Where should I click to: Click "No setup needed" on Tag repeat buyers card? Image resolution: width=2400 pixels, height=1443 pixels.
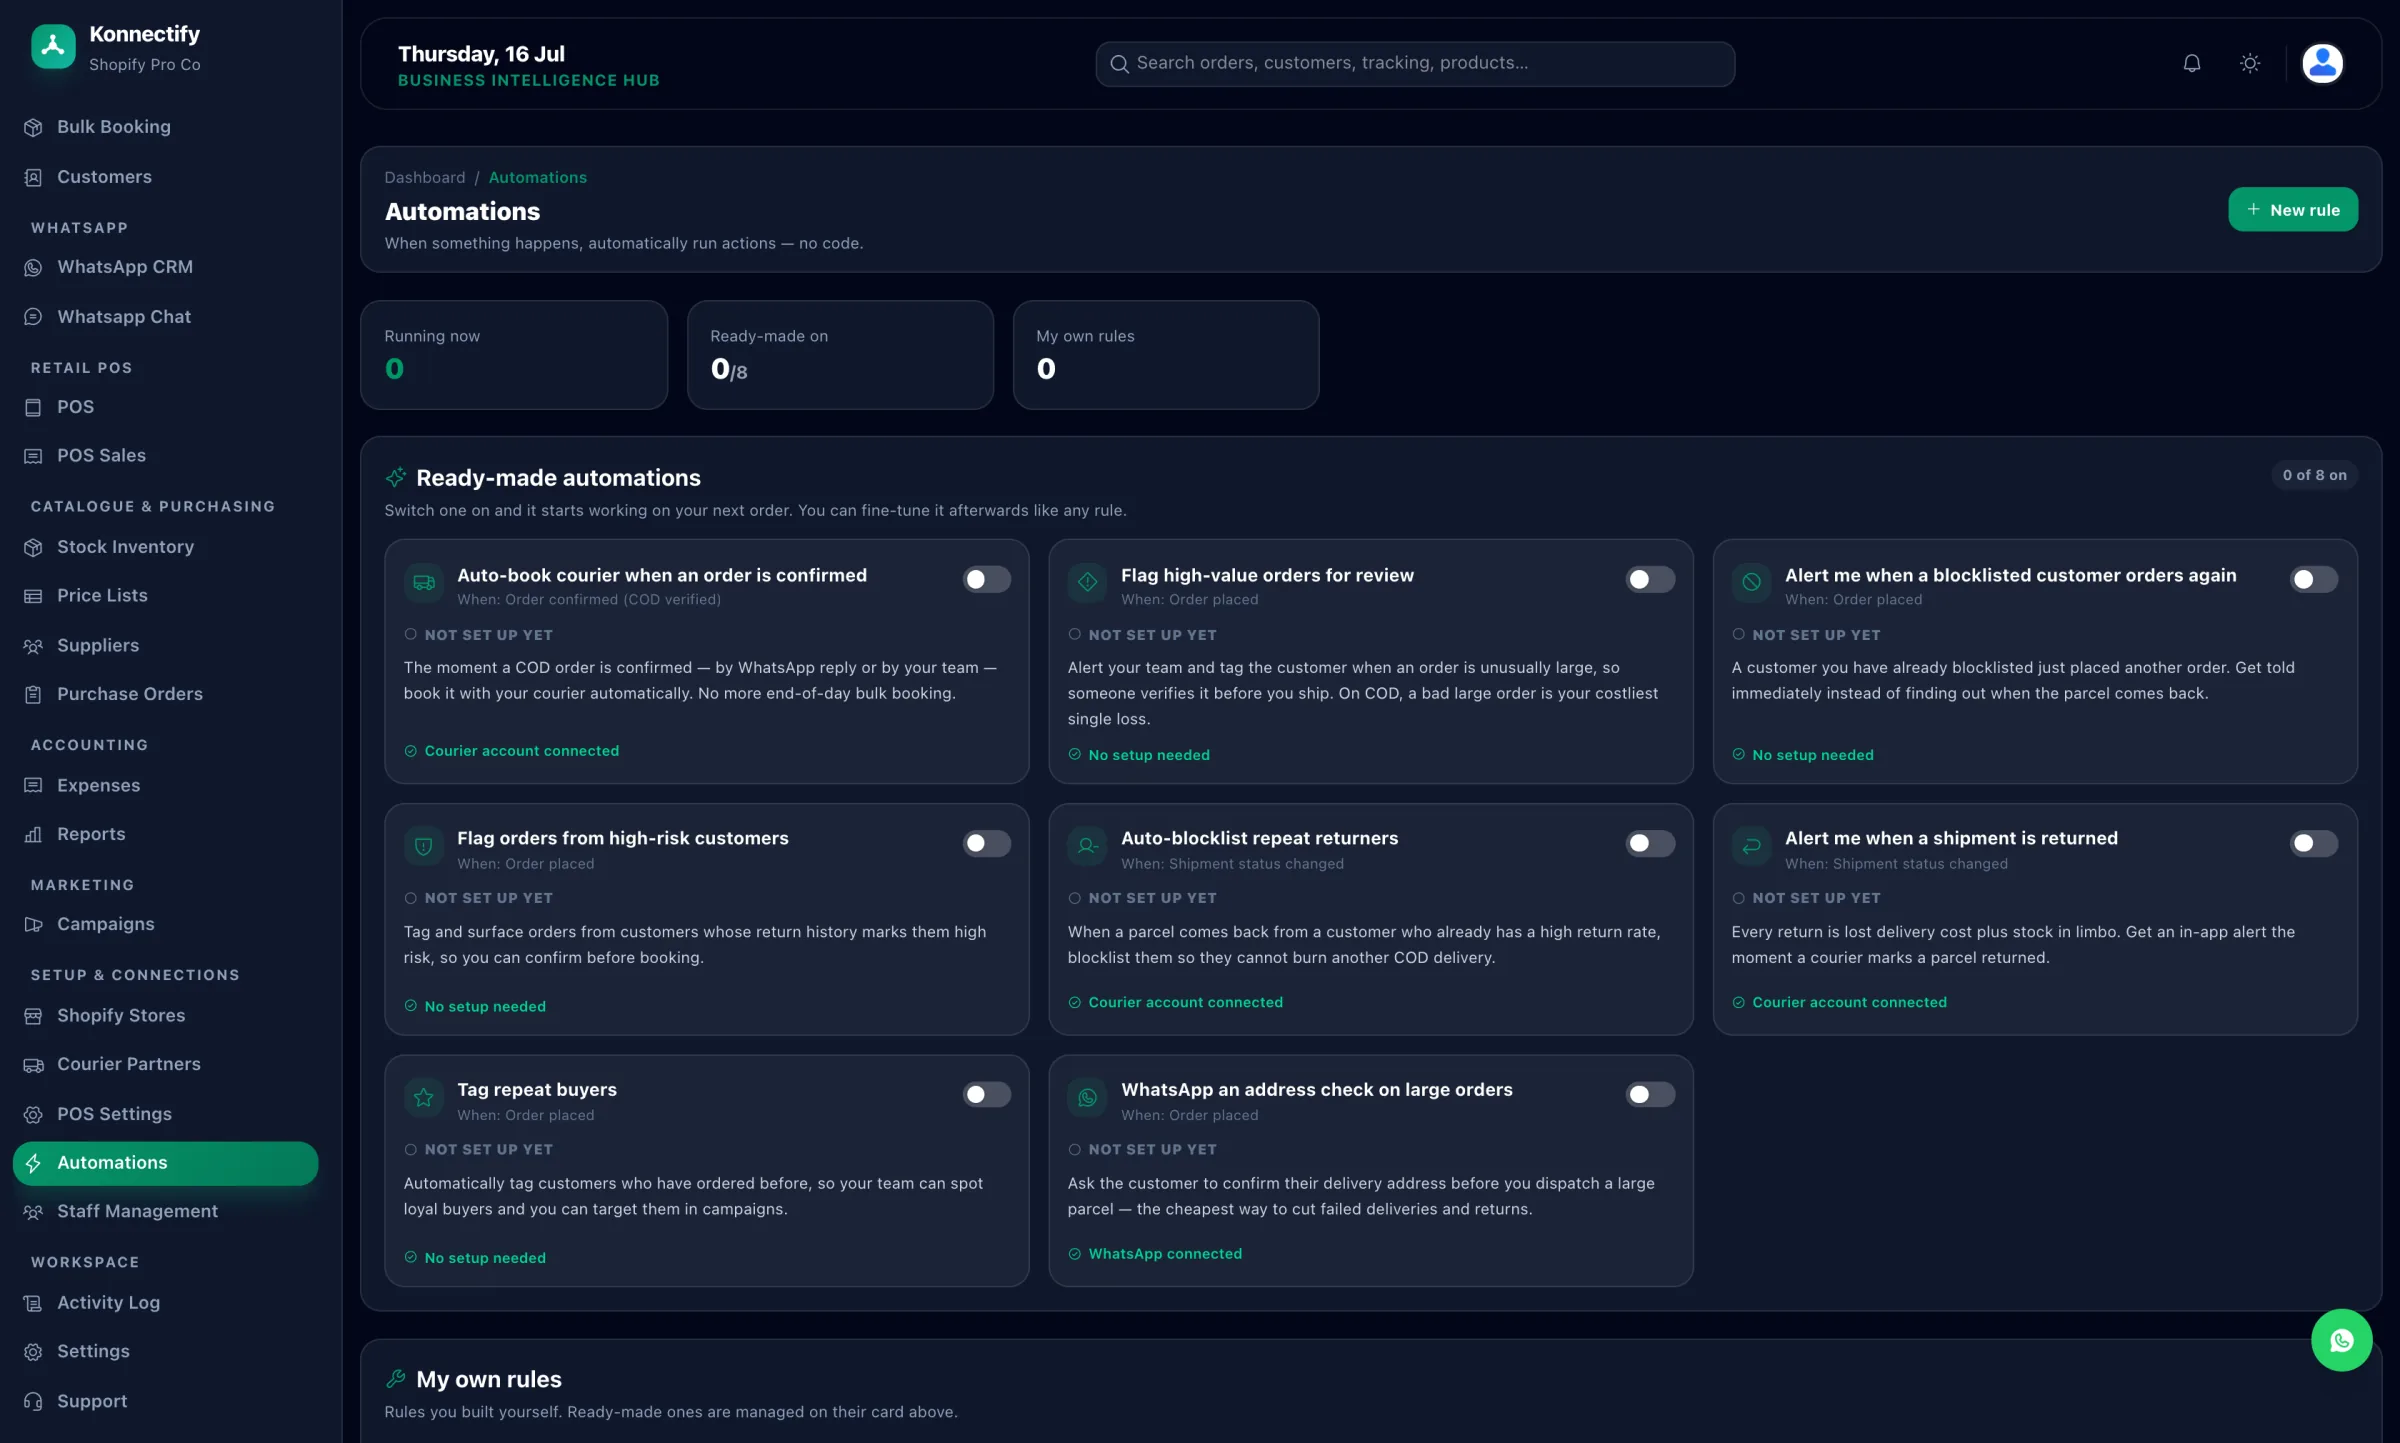(x=485, y=1258)
